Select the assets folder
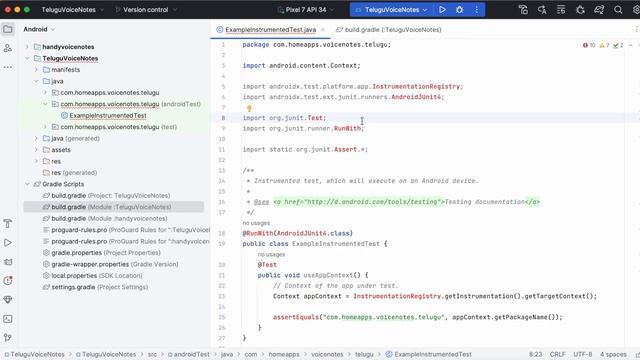 point(57,150)
